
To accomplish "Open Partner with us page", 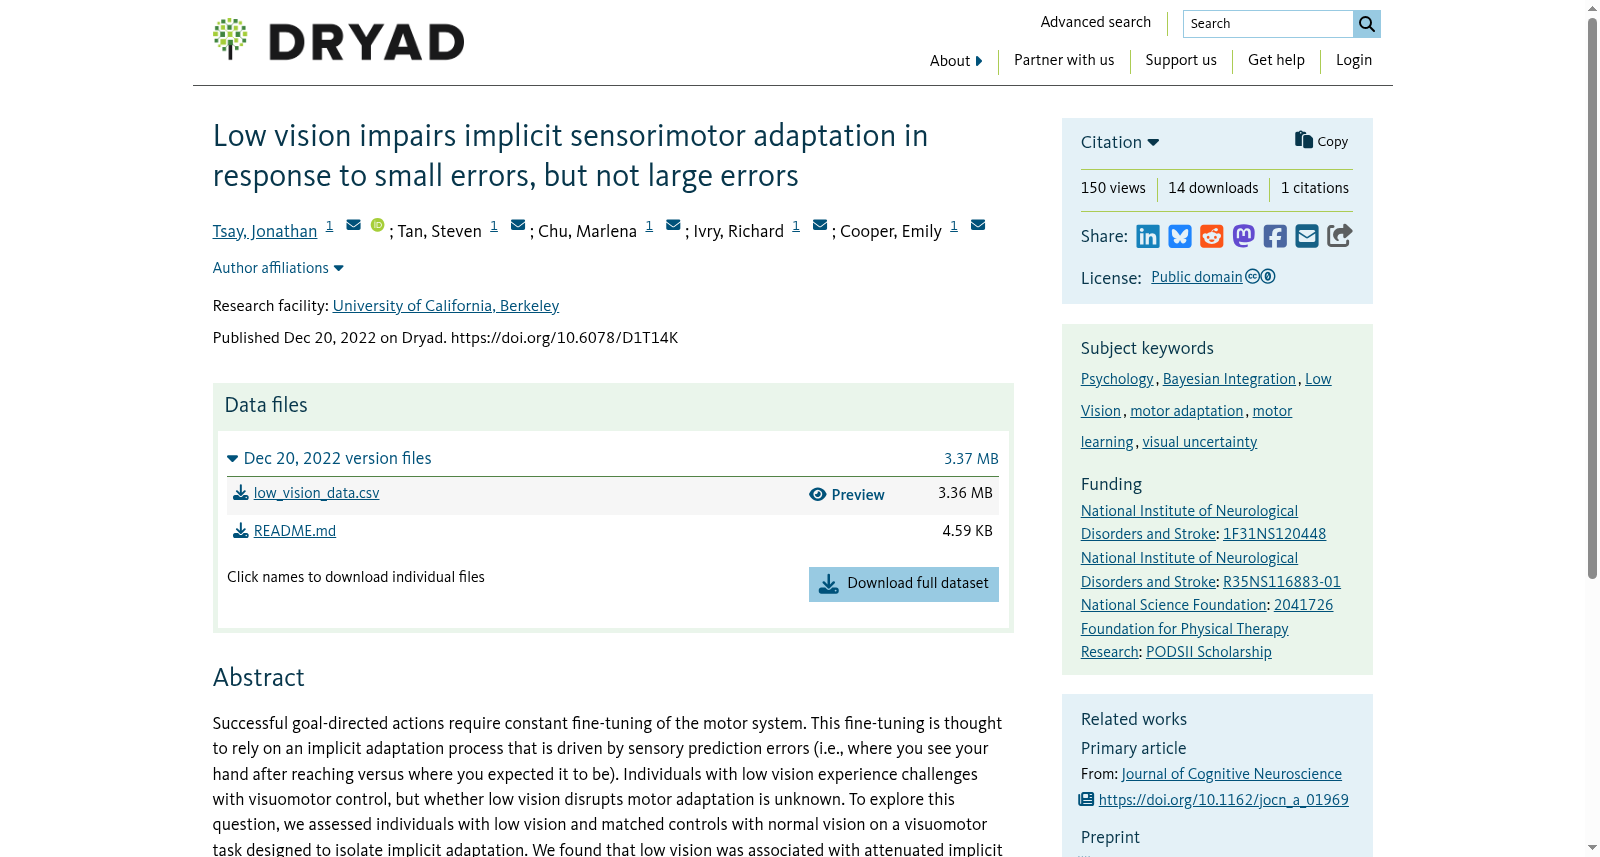I will point(1064,60).
